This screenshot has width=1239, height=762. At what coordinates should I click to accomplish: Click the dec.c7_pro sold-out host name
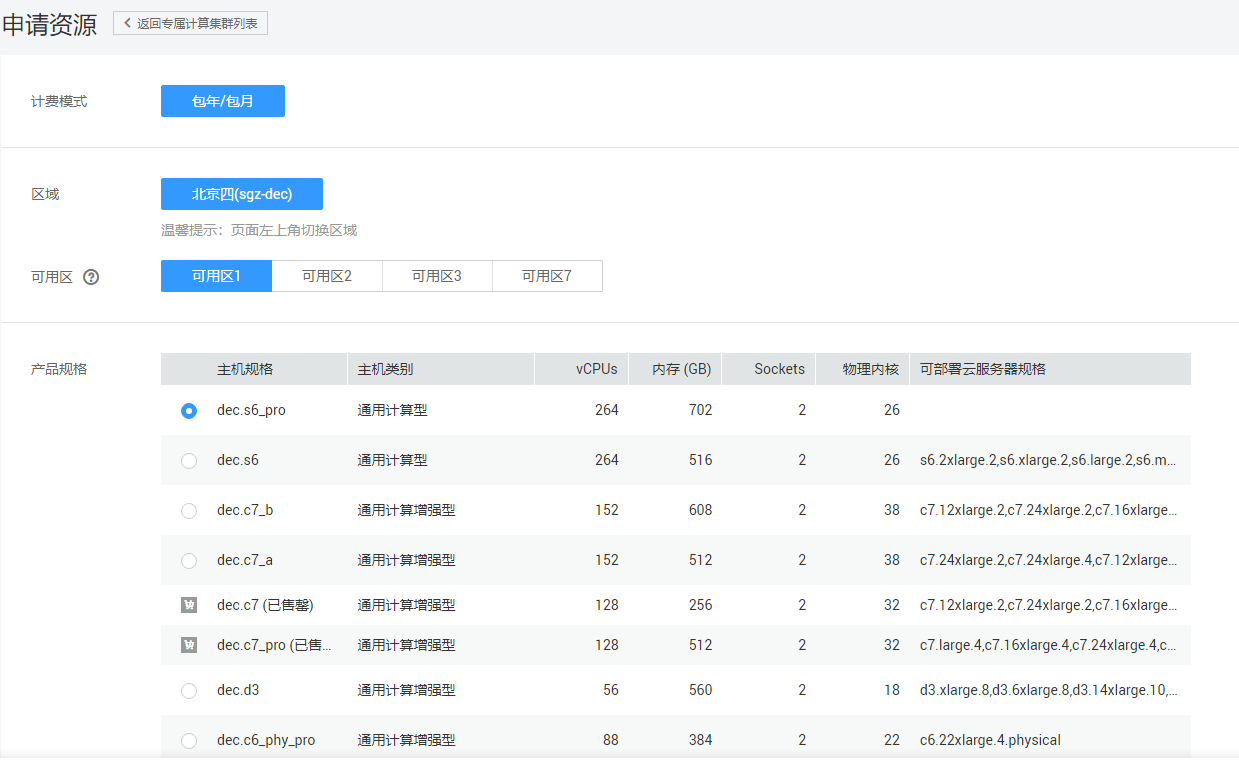275,645
